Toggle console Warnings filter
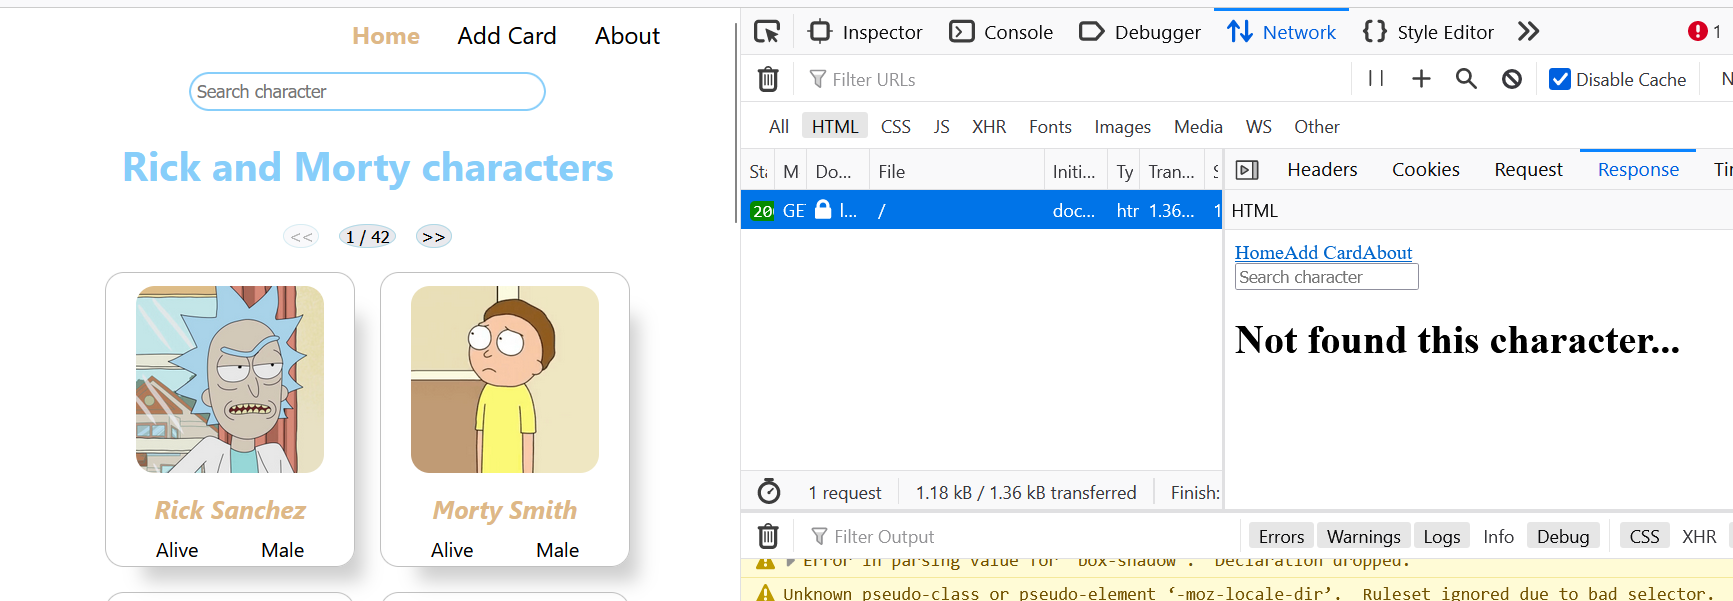Viewport: 1733px width, 601px height. click(x=1363, y=537)
